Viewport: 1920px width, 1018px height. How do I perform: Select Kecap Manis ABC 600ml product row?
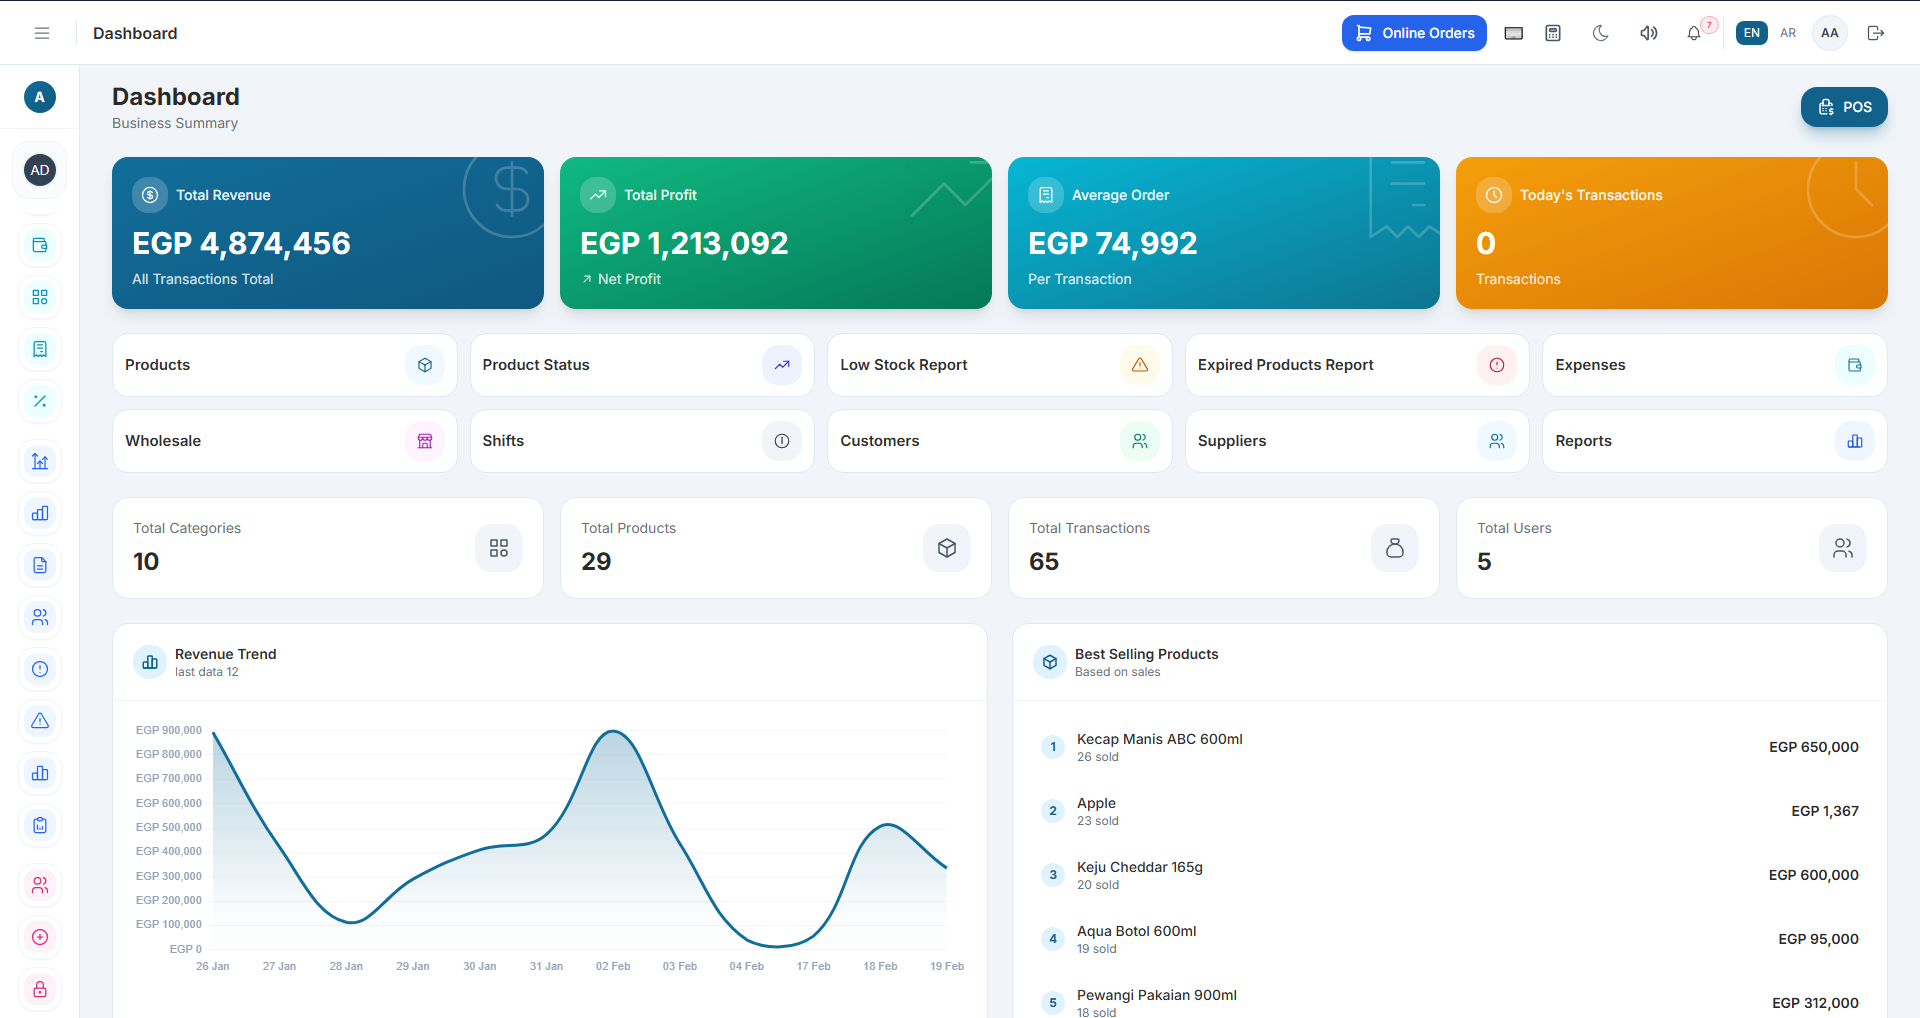(1449, 747)
